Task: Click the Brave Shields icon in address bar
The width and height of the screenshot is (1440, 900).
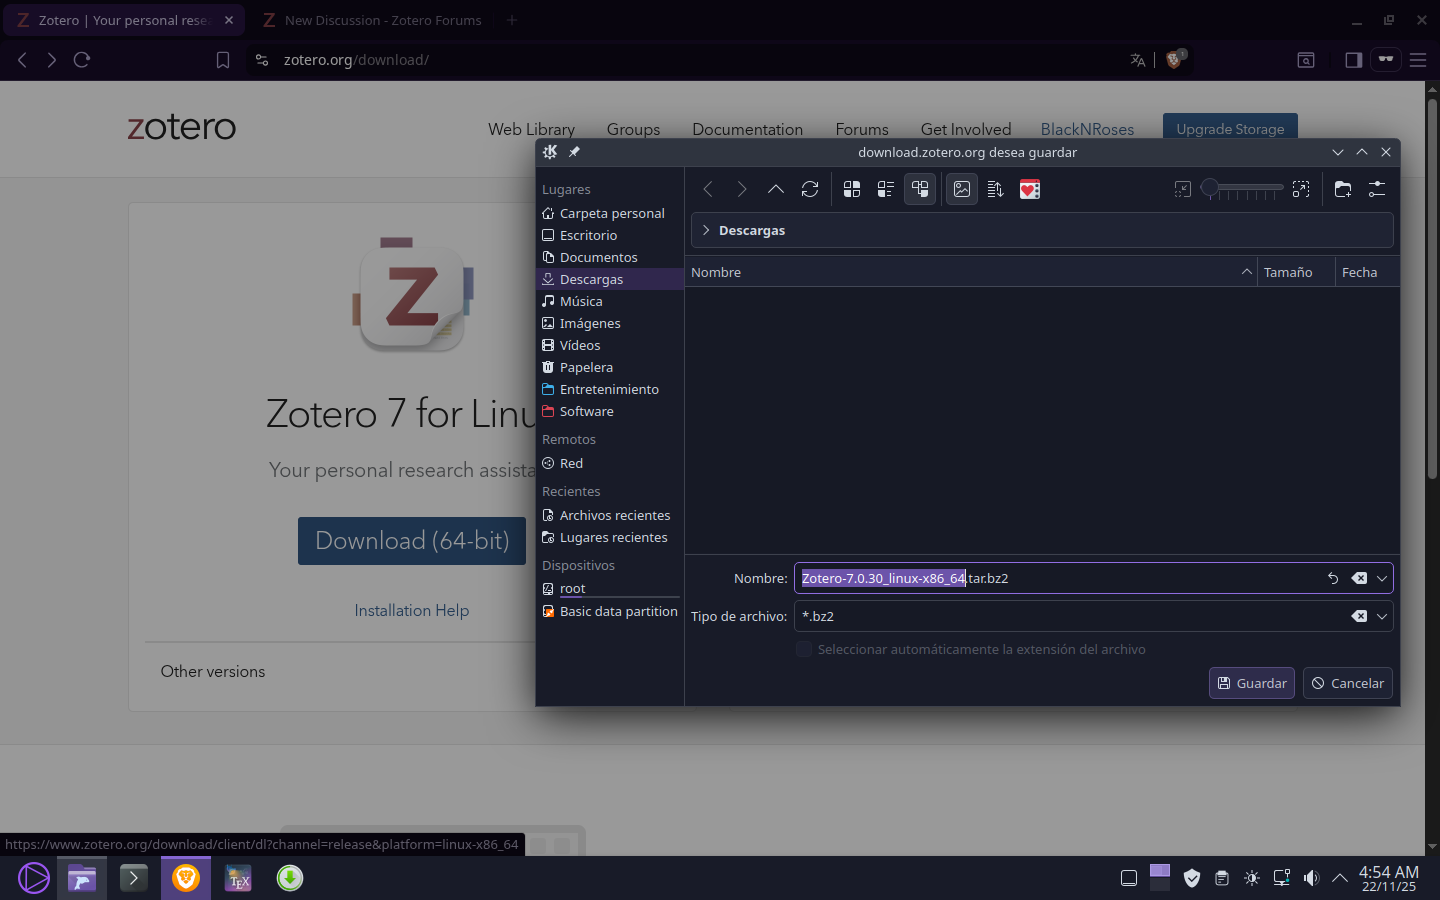Action: click(x=1174, y=60)
